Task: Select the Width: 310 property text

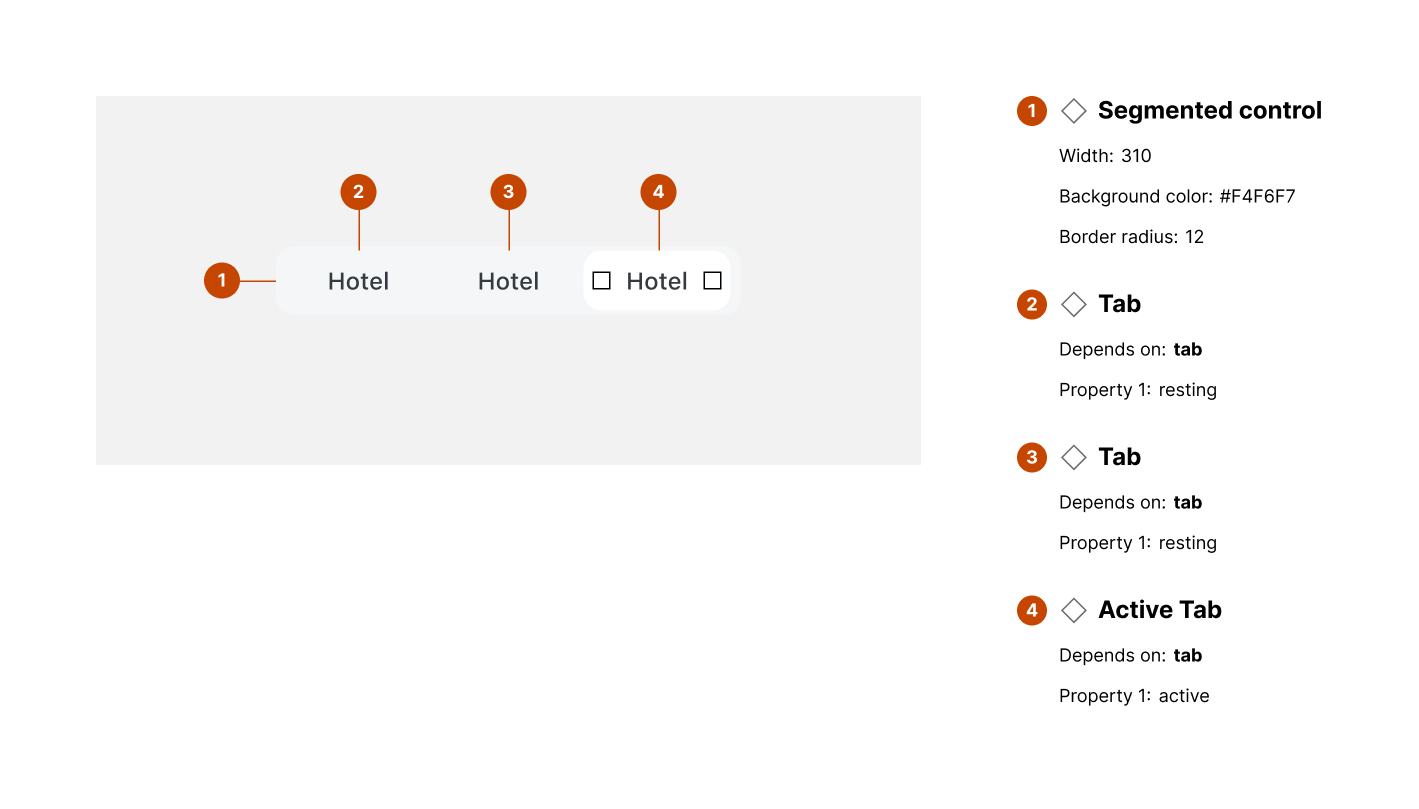Action: pos(1105,156)
